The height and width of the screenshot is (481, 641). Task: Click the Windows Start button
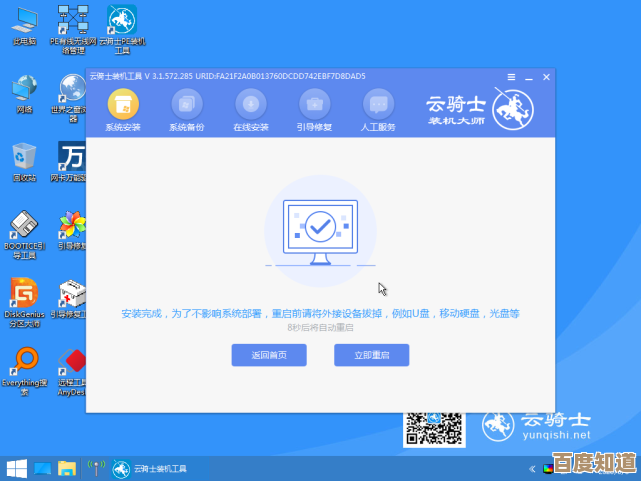[16, 468]
